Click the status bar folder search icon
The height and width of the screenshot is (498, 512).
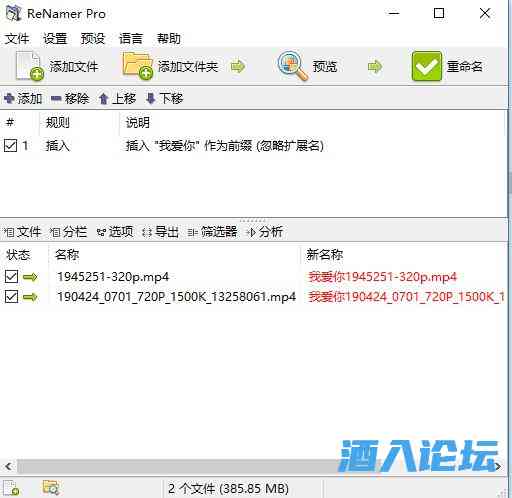pyautogui.click(x=51, y=488)
